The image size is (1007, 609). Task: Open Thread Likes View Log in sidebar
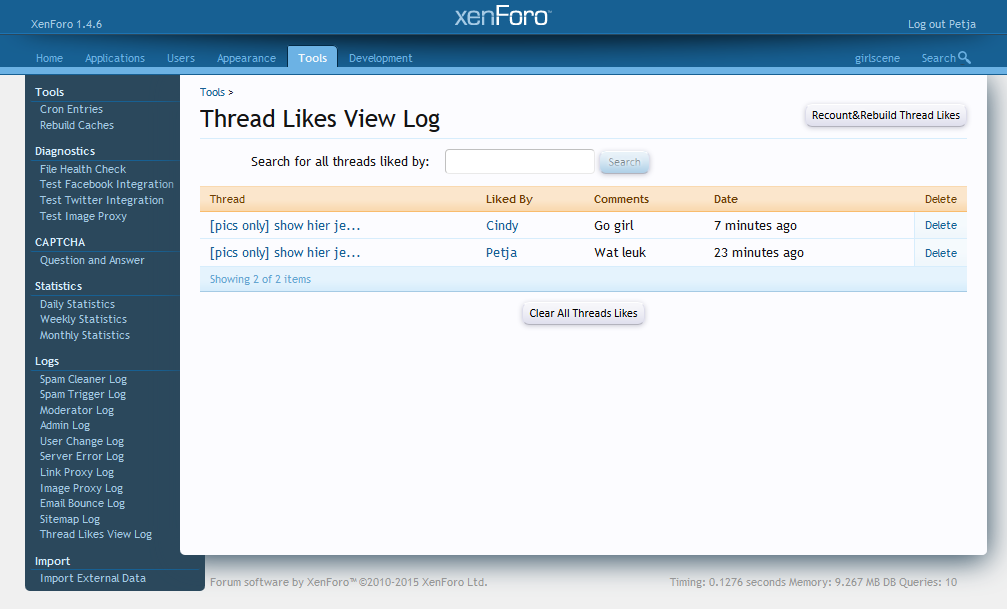96,534
